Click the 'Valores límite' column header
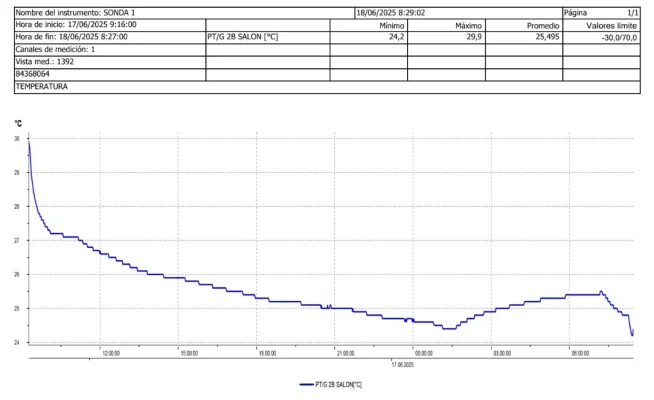Viewport: 654px width, 400px height. (611, 25)
